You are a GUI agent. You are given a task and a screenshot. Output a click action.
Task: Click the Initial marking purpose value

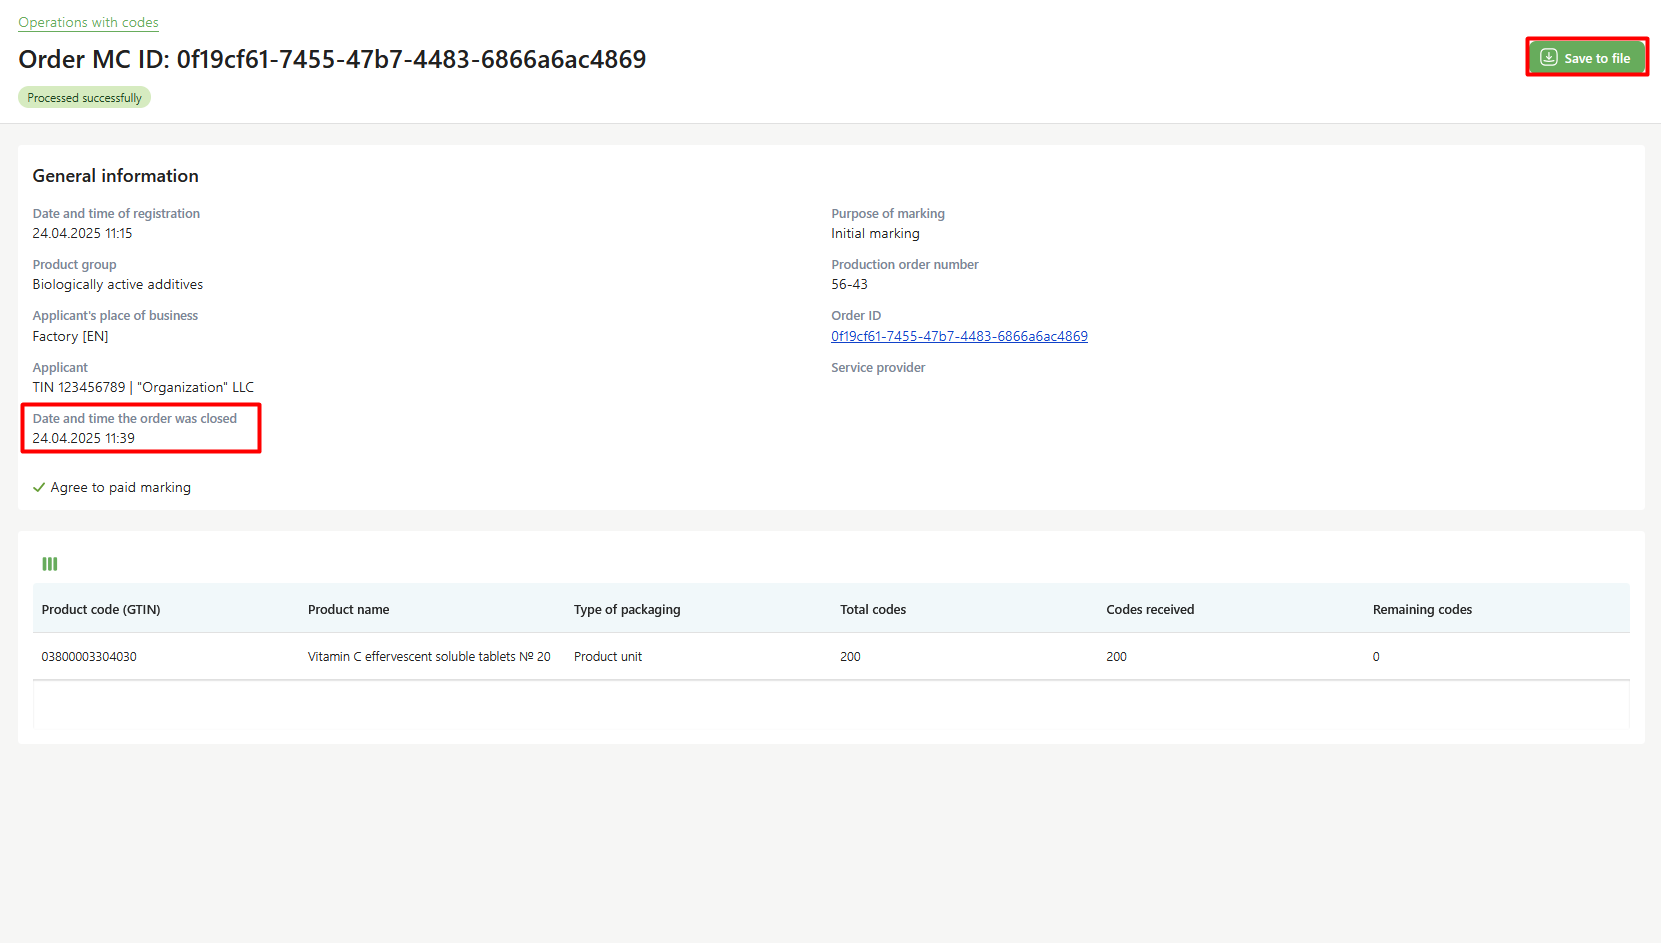pyautogui.click(x=875, y=233)
